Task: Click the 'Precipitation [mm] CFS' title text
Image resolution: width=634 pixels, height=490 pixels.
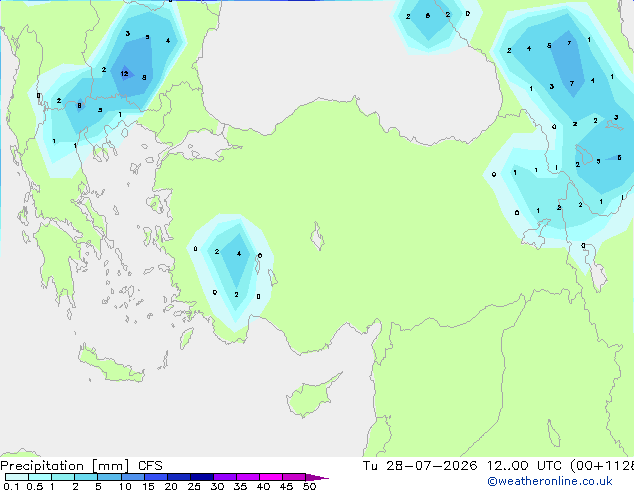Action: 81,466
